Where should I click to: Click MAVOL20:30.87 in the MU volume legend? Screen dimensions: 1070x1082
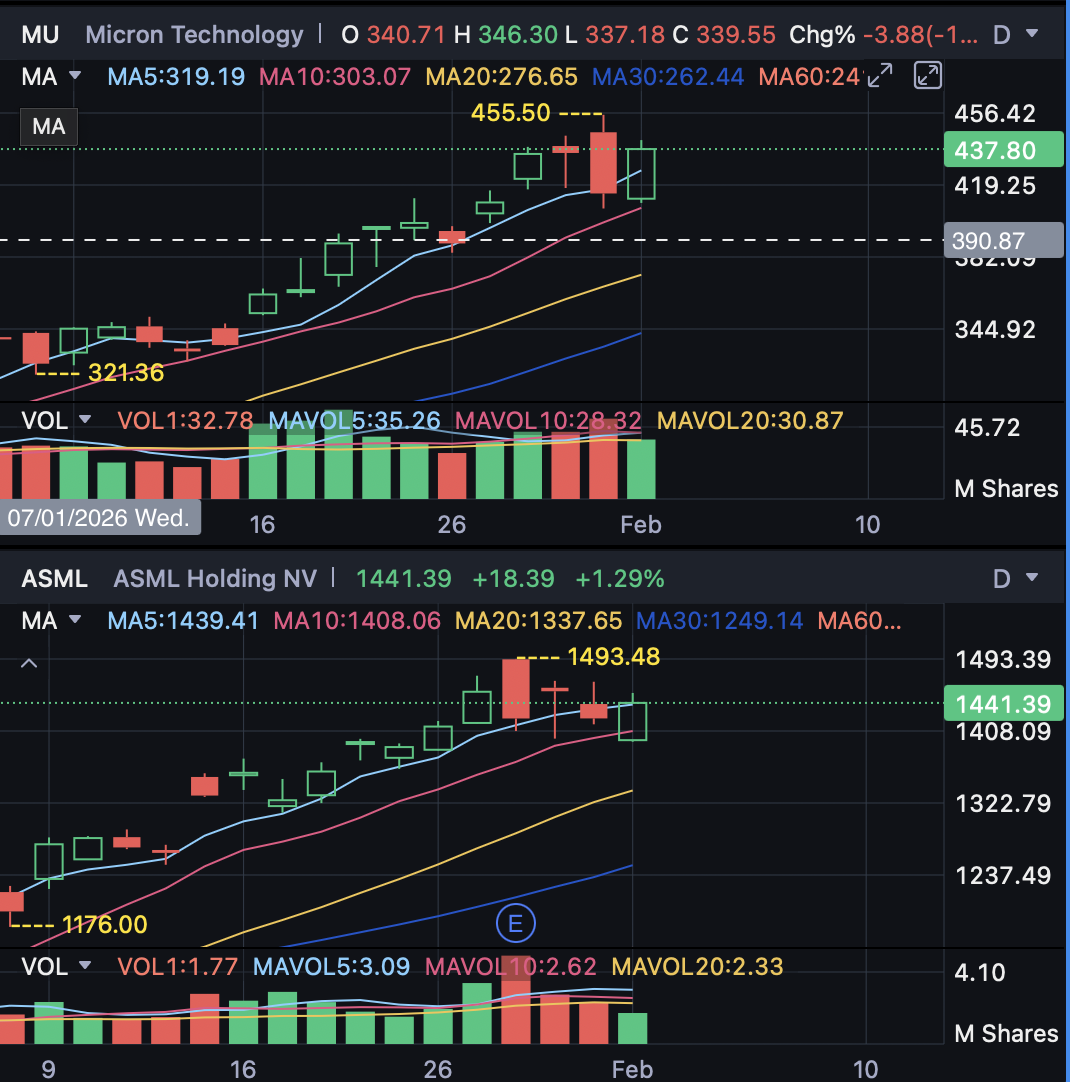(750, 421)
